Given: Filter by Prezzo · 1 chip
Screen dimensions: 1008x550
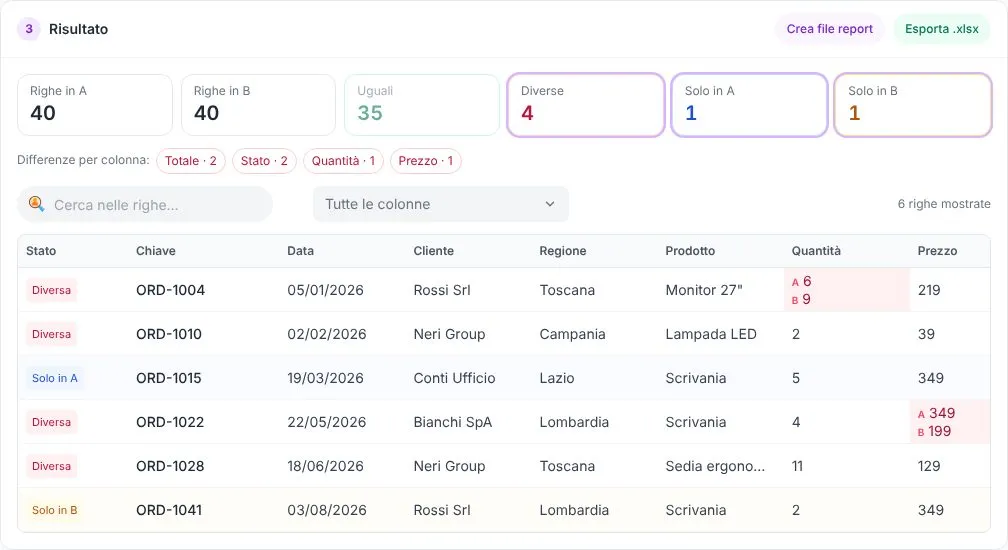Looking at the screenshot, I should pyautogui.click(x=426, y=161).
